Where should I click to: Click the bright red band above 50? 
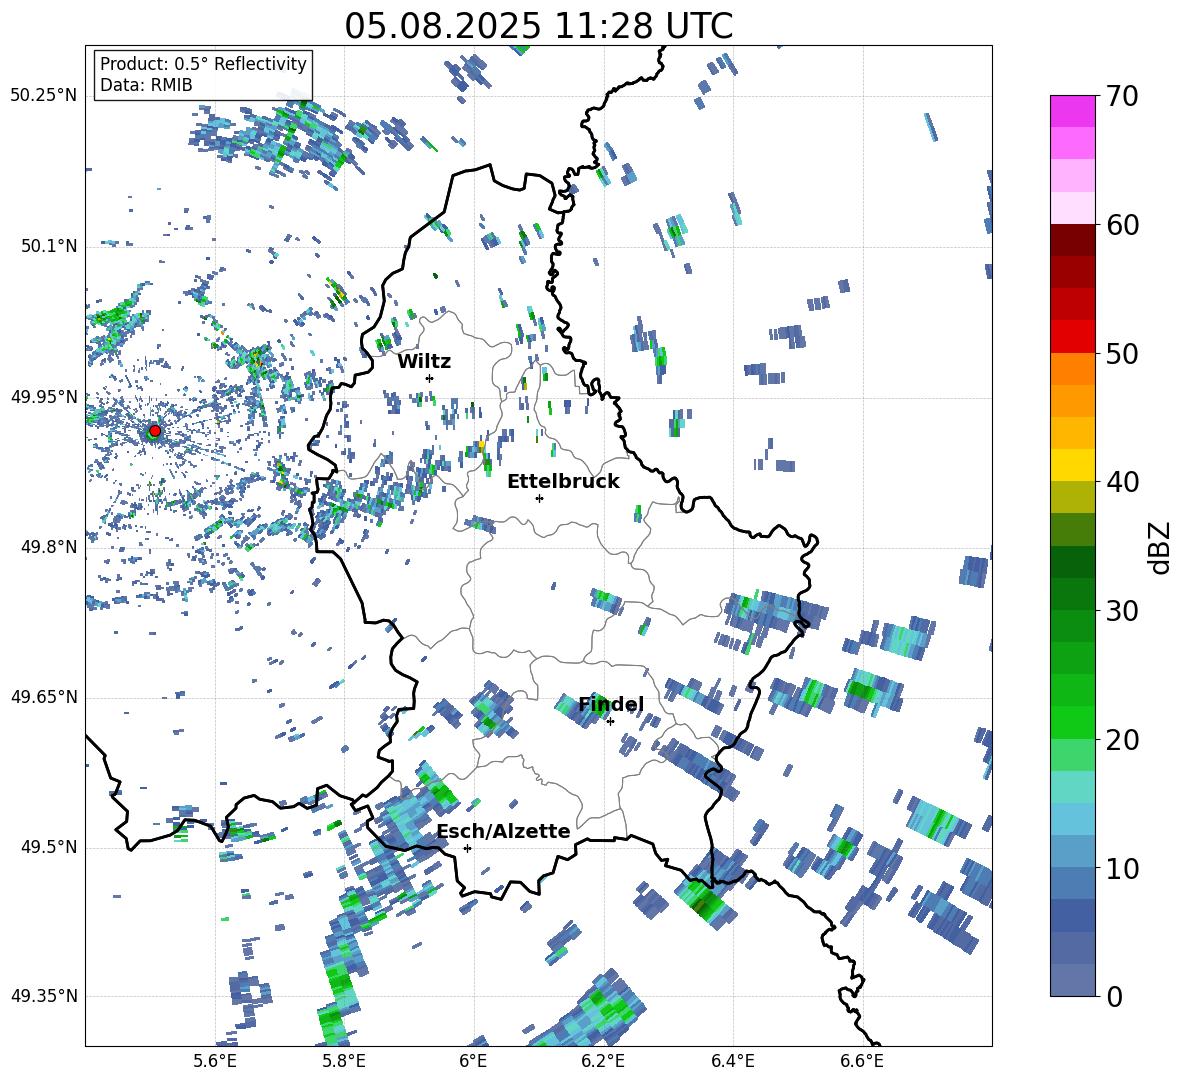tap(1072, 336)
